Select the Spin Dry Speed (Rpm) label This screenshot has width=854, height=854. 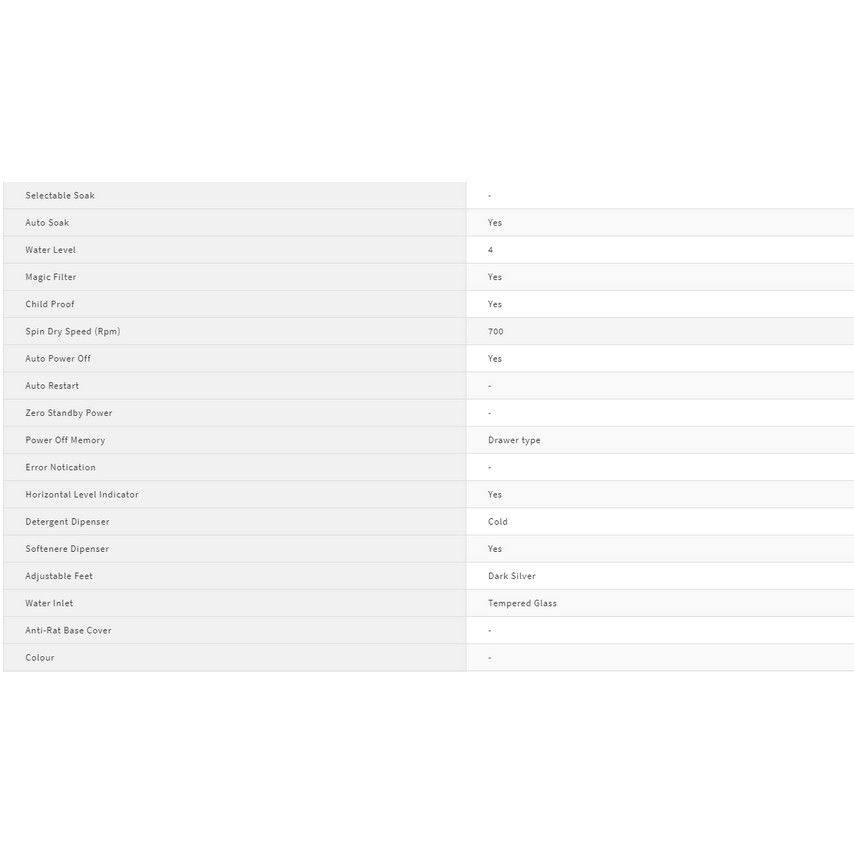pos(73,331)
